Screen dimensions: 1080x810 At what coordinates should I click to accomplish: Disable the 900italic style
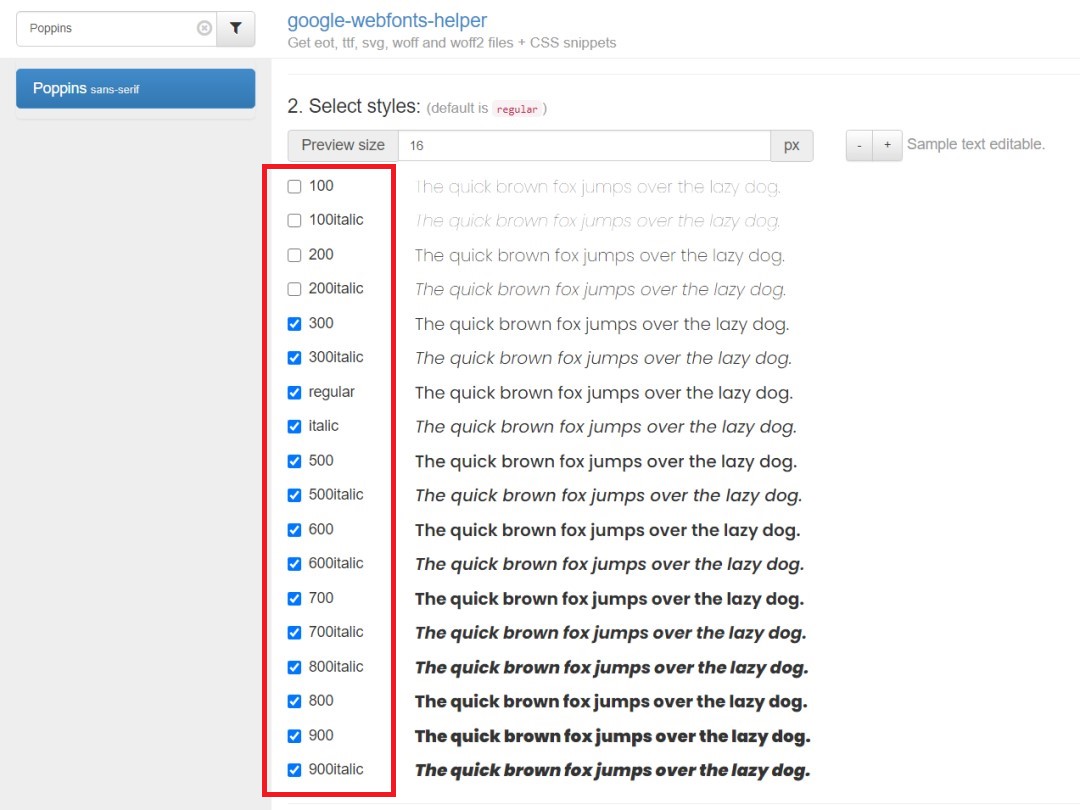pyautogui.click(x=295, y=769)
